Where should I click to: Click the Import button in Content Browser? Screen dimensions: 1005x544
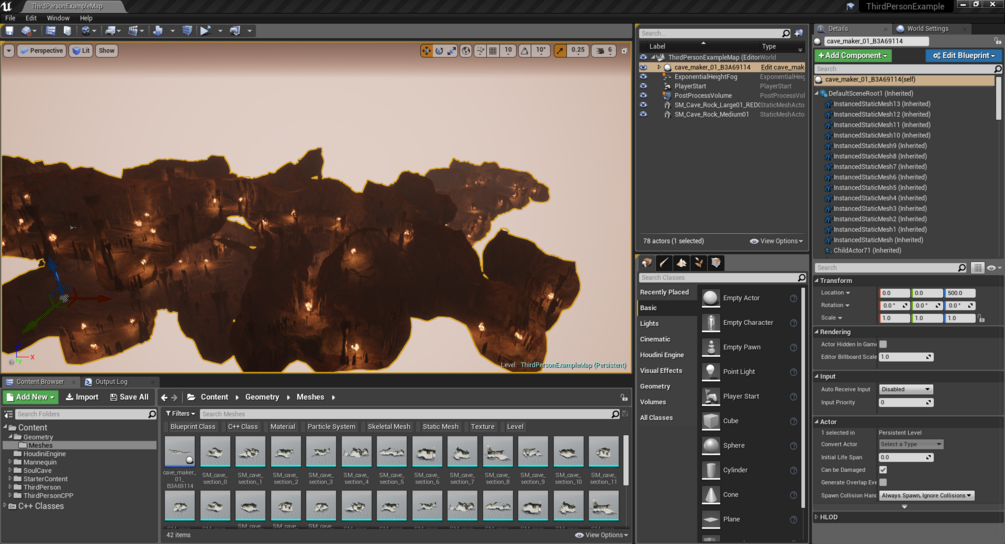point(82,397)
